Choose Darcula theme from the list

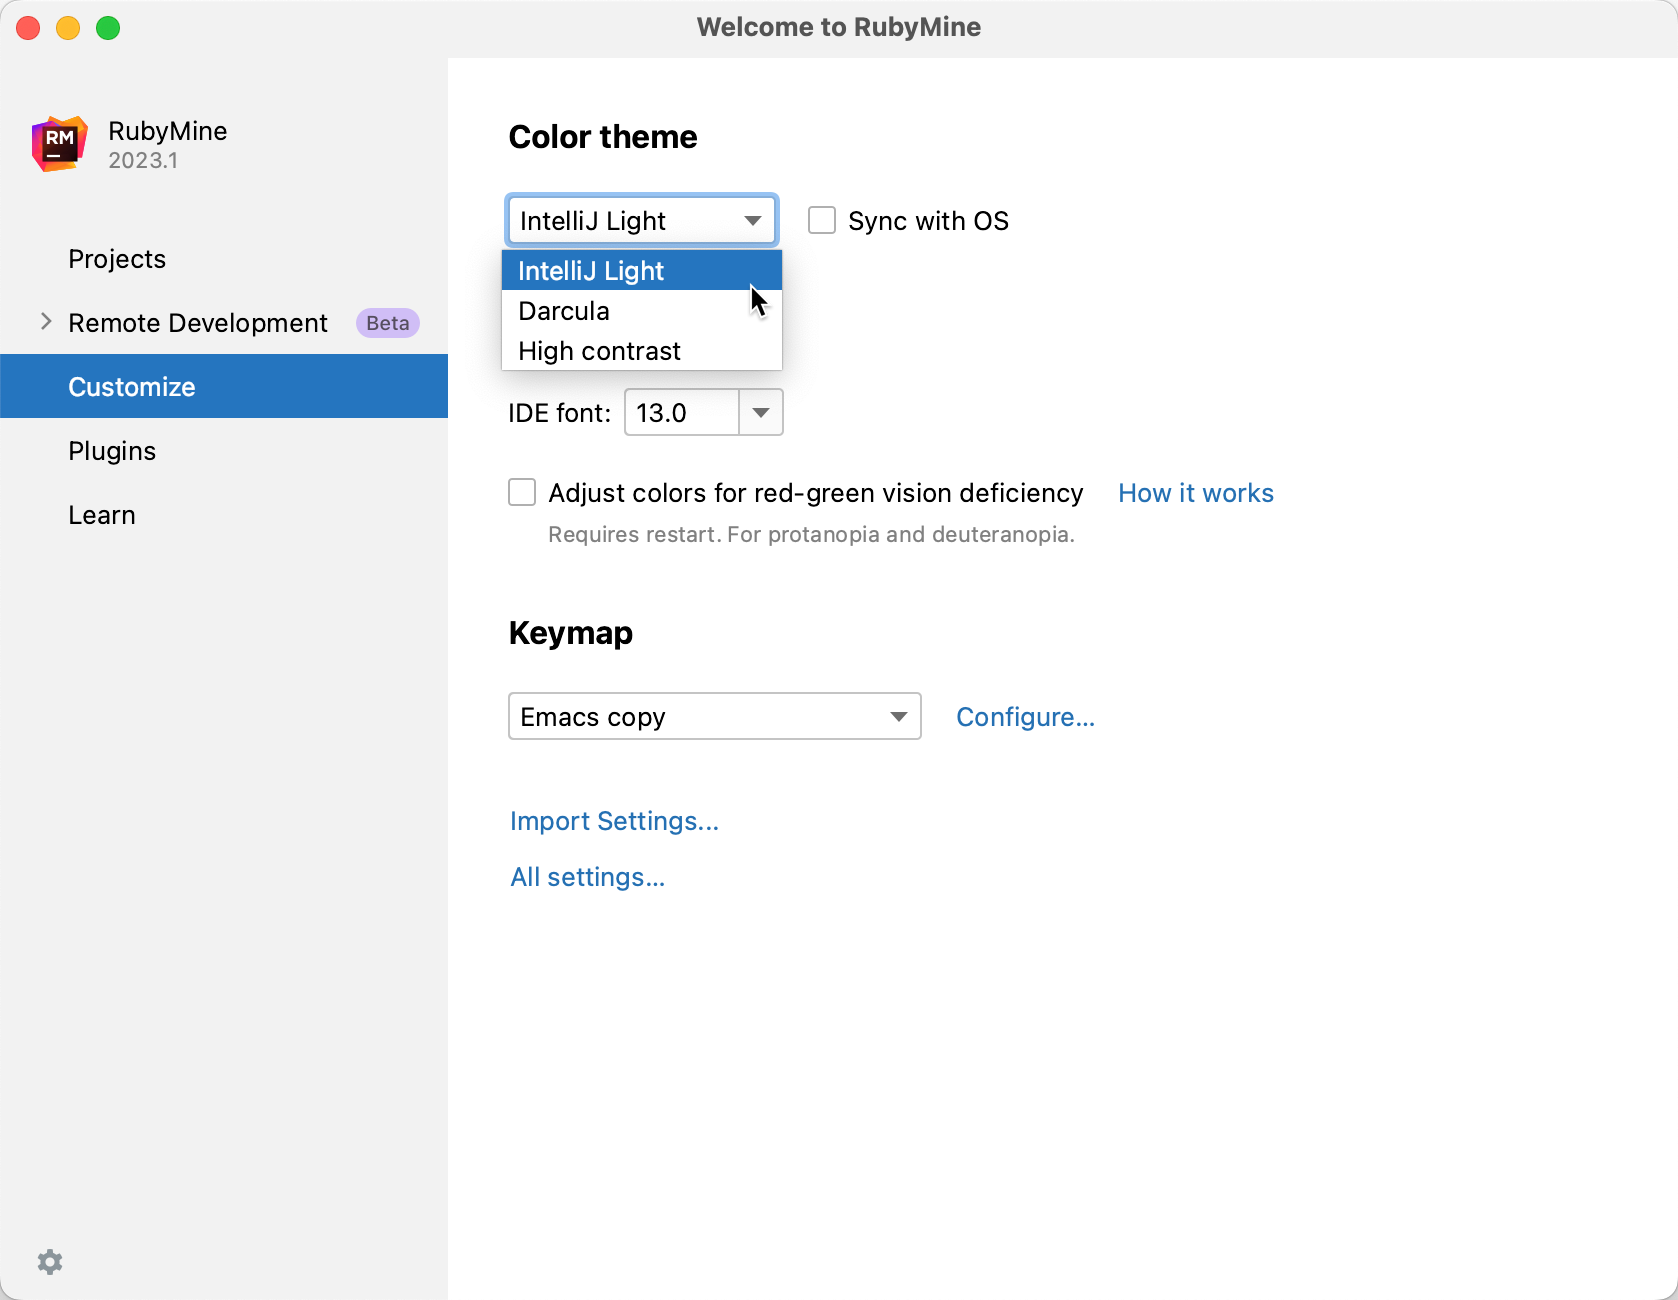tap(642, 311)
